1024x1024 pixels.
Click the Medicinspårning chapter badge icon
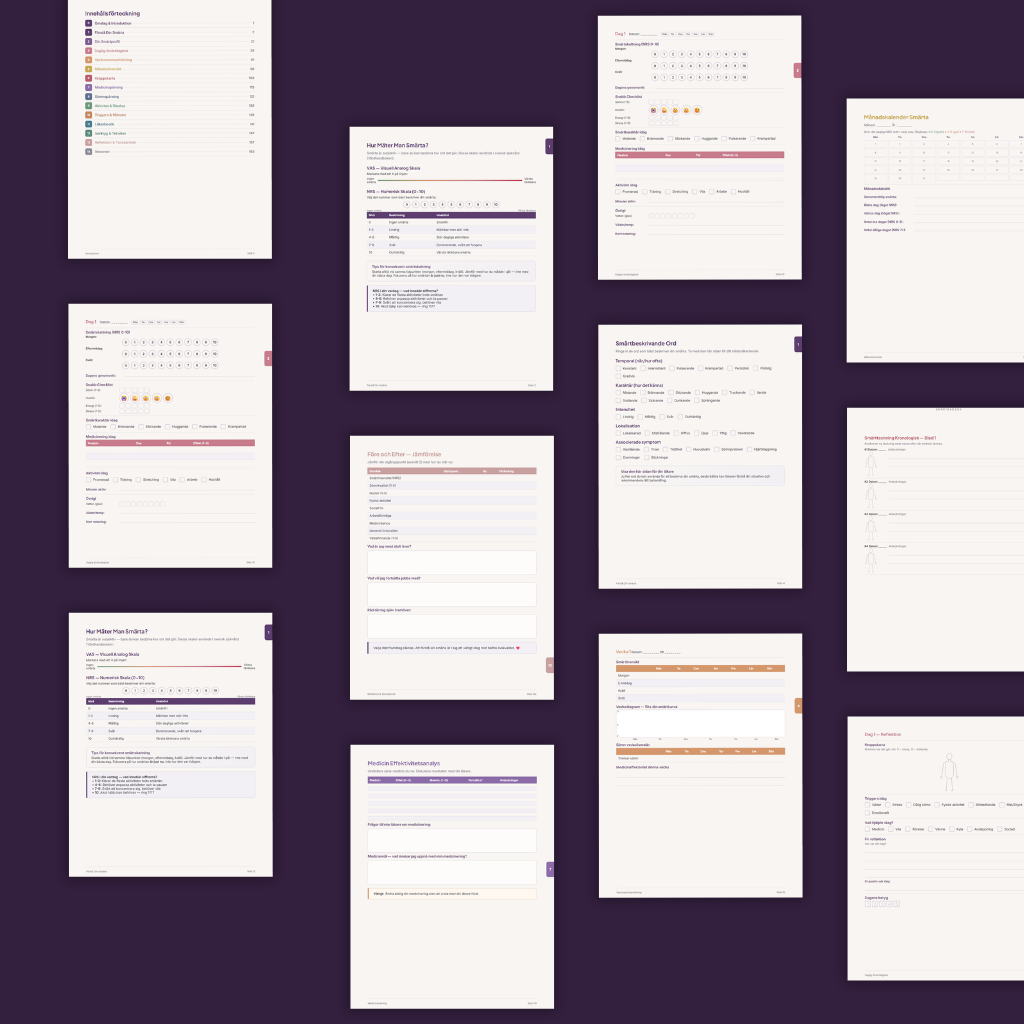click(88, 87)
